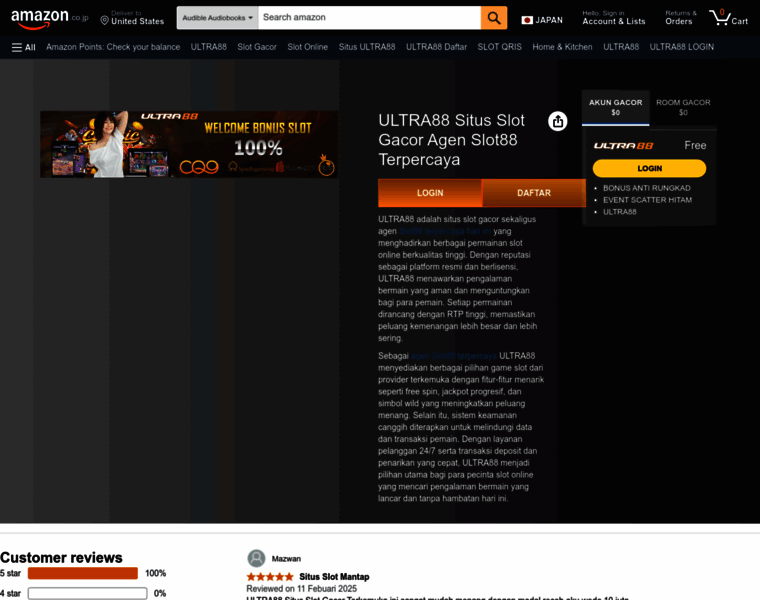Click the ULTRA88 logo in the buy box
Viewport: 760px width, 600px height.
(x=623, y=145)
